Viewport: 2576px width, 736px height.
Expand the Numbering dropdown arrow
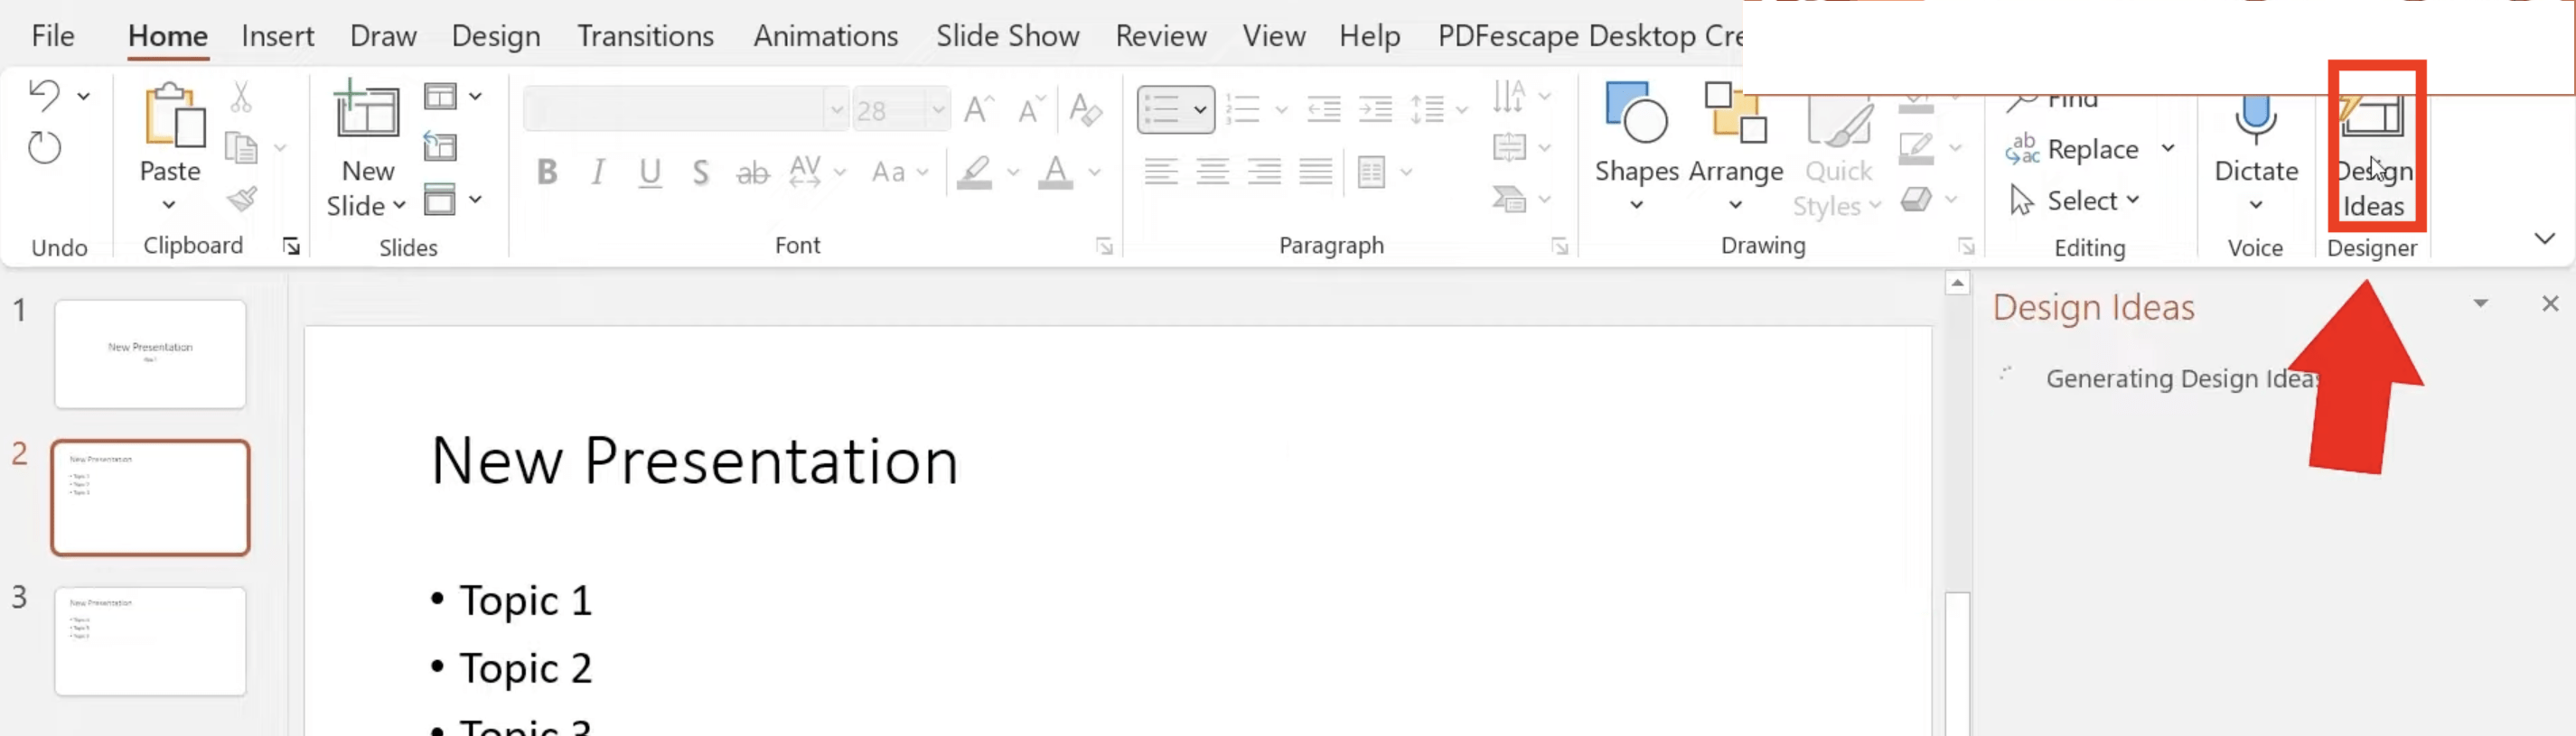click(x=1281, y=109)
